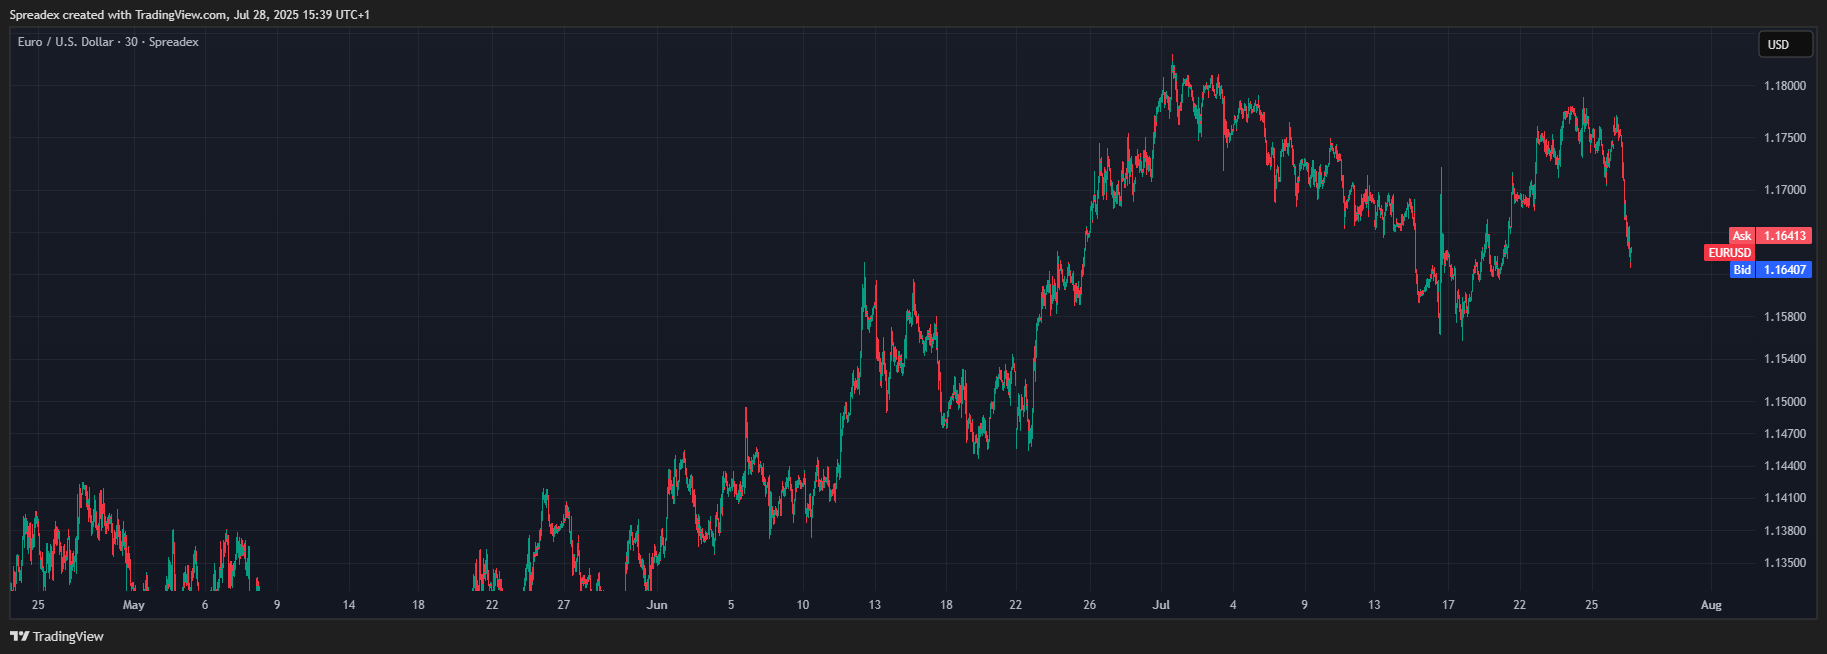Click the 1.15000 price axis label
This screenshot has height=654, width=1827.
[x=1785, y=402]
